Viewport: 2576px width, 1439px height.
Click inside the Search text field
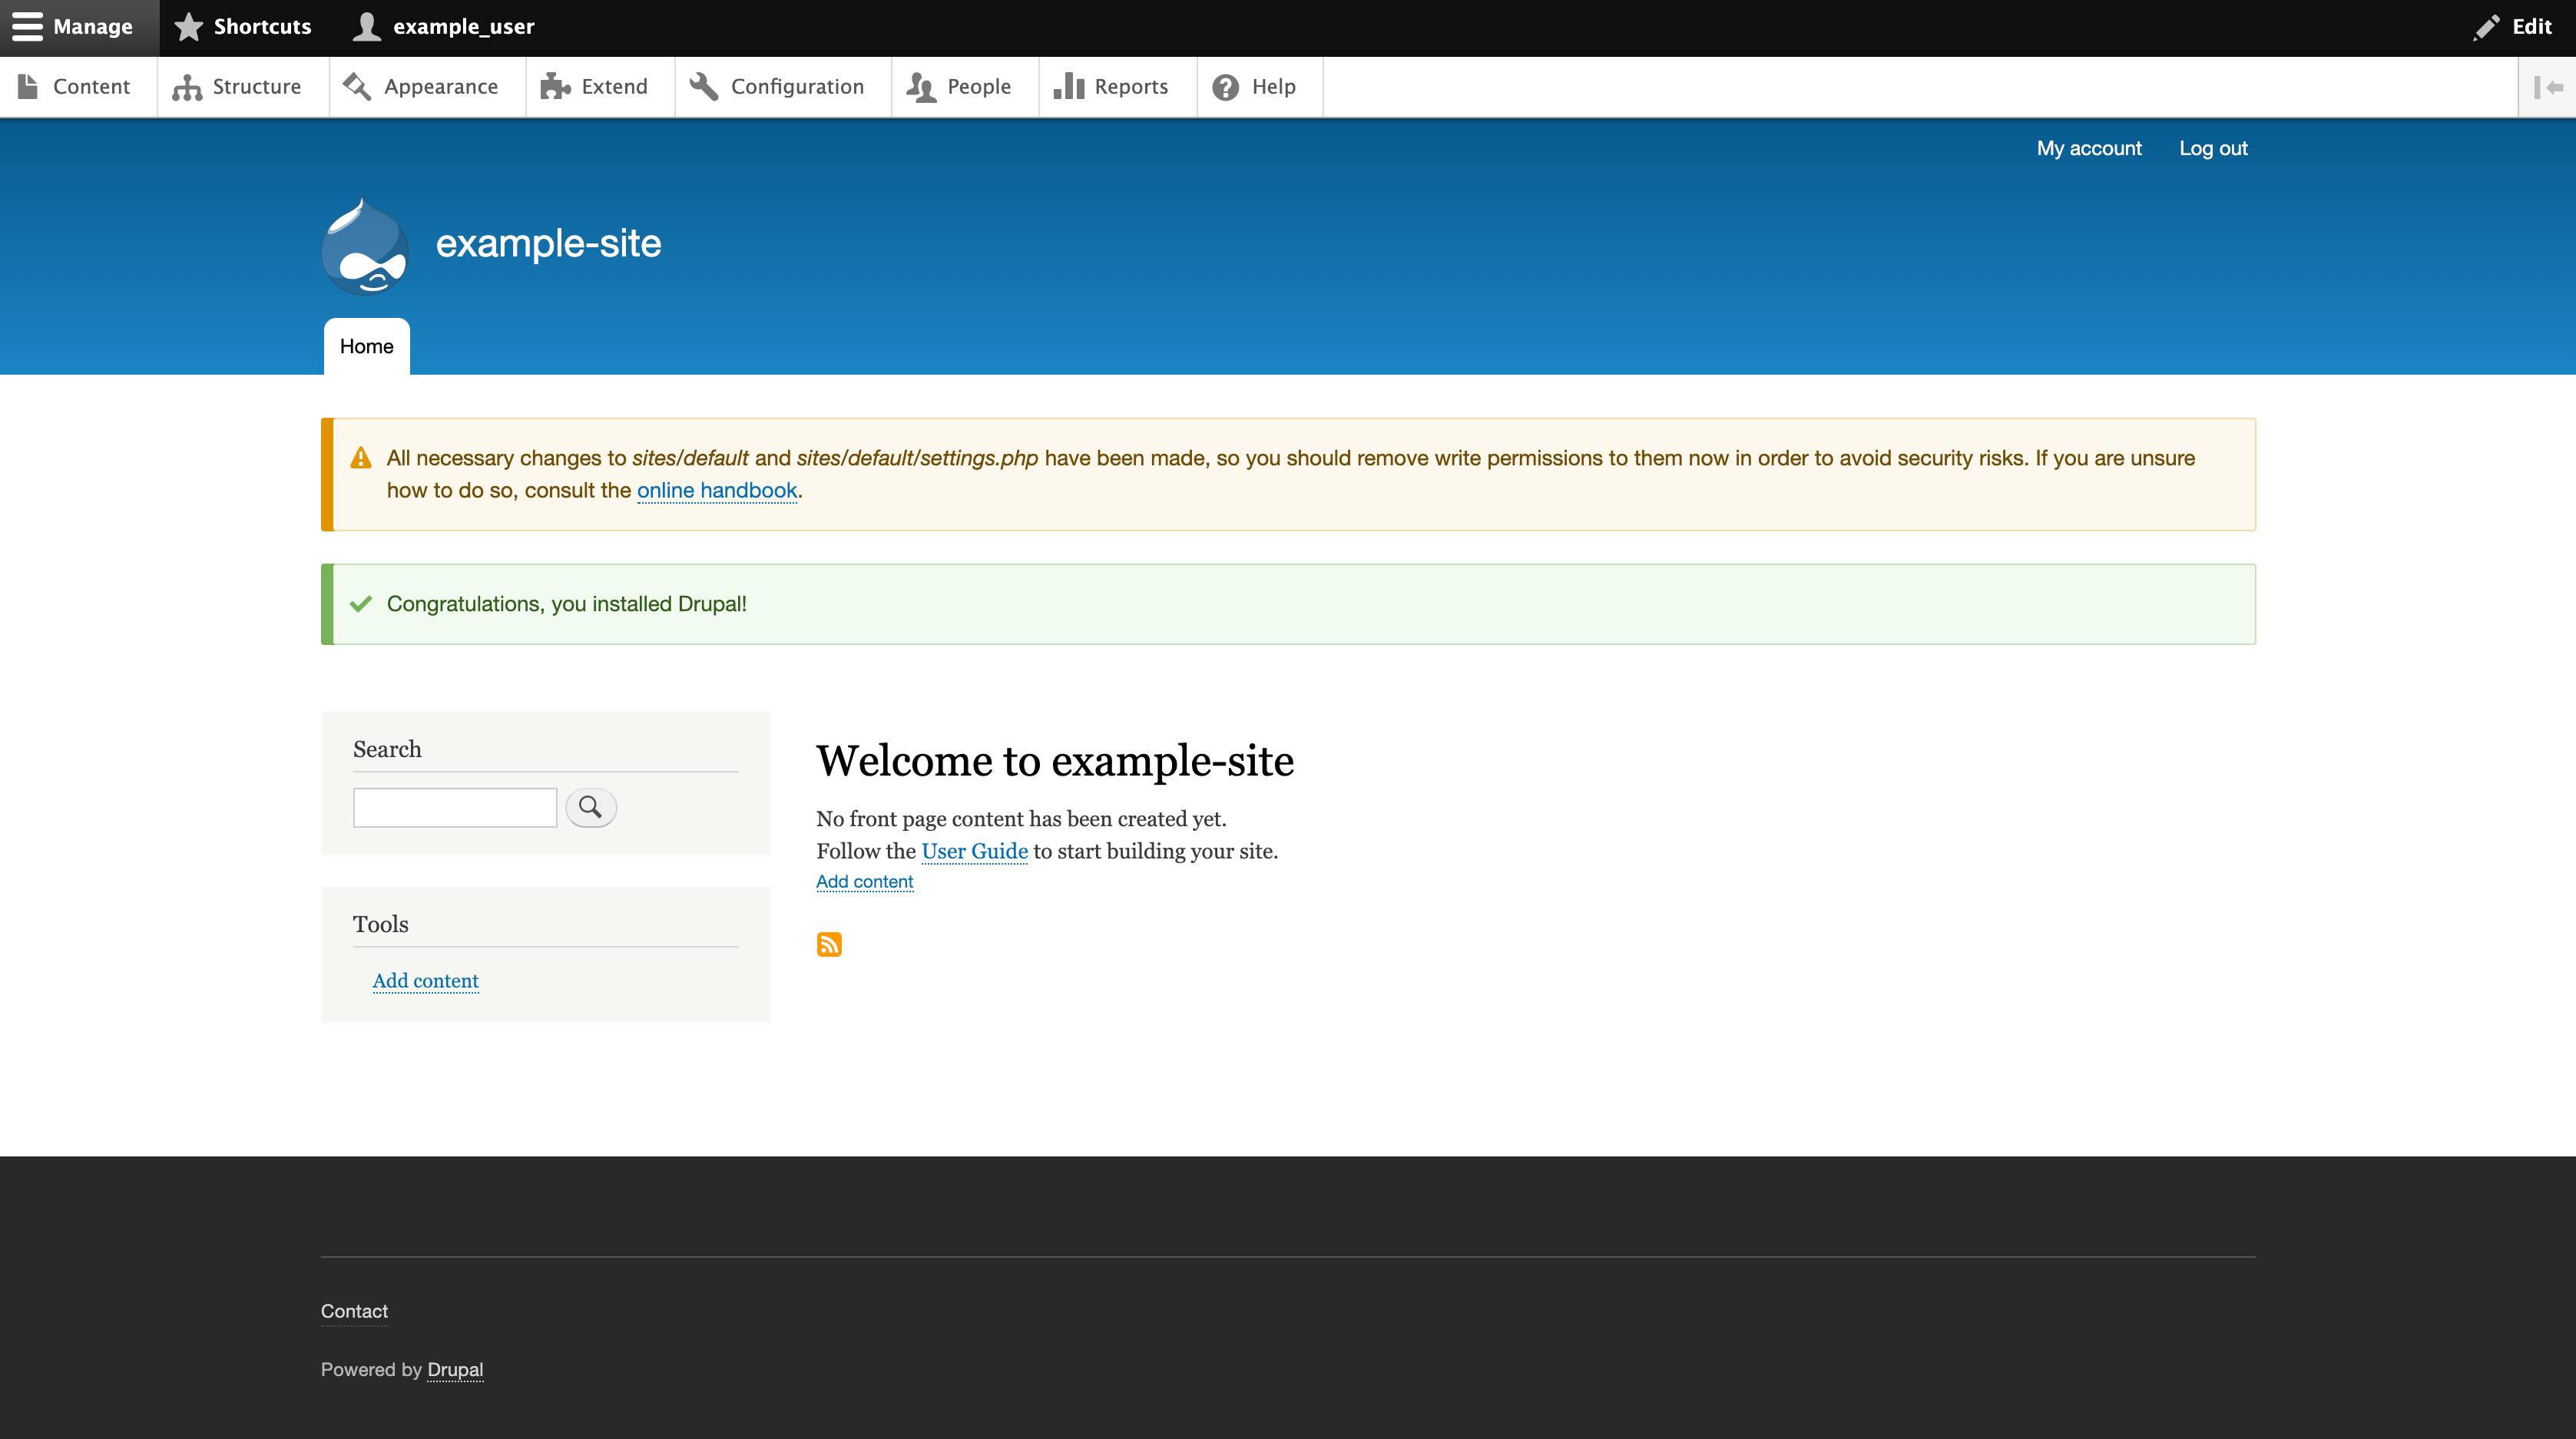[x=453, y=807]
